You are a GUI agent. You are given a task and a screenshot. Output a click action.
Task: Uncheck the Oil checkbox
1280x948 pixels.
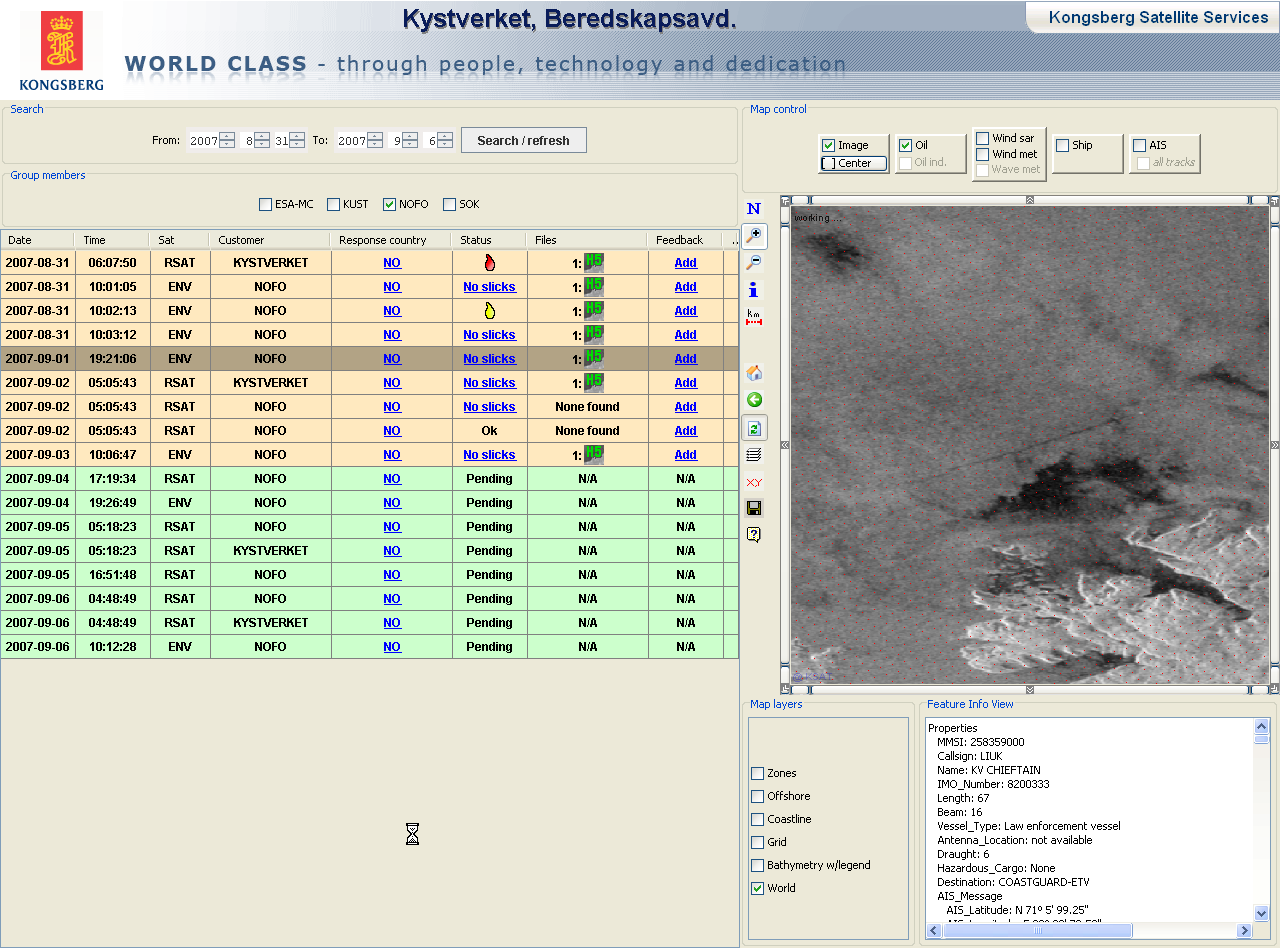[x=905, y=145]
